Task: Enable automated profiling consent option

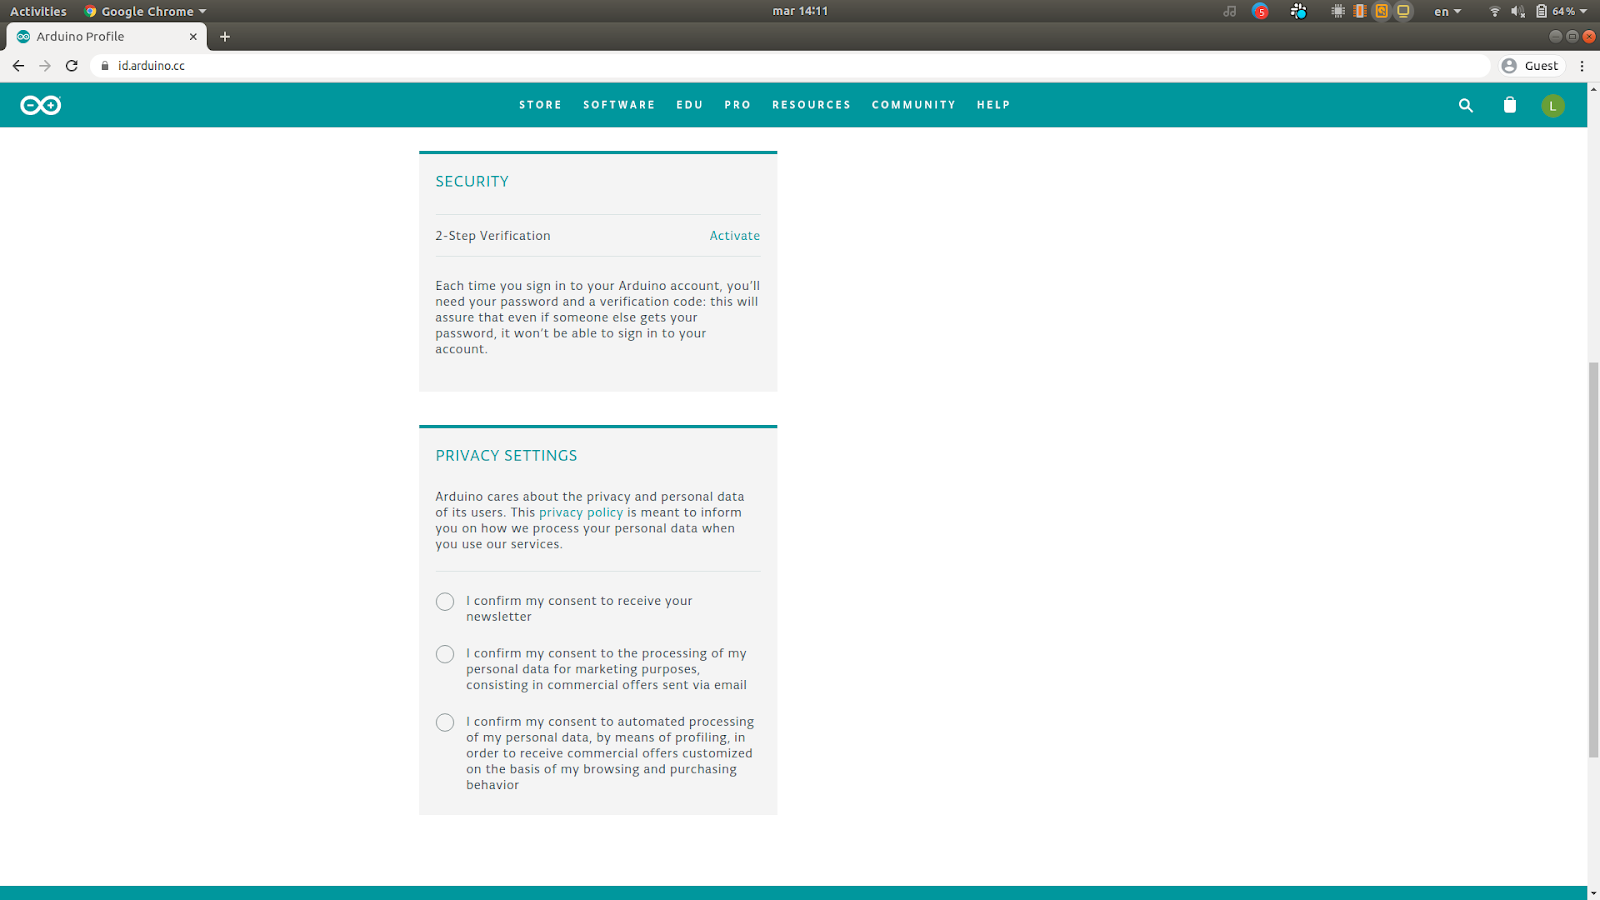Action: pos(445,722)
